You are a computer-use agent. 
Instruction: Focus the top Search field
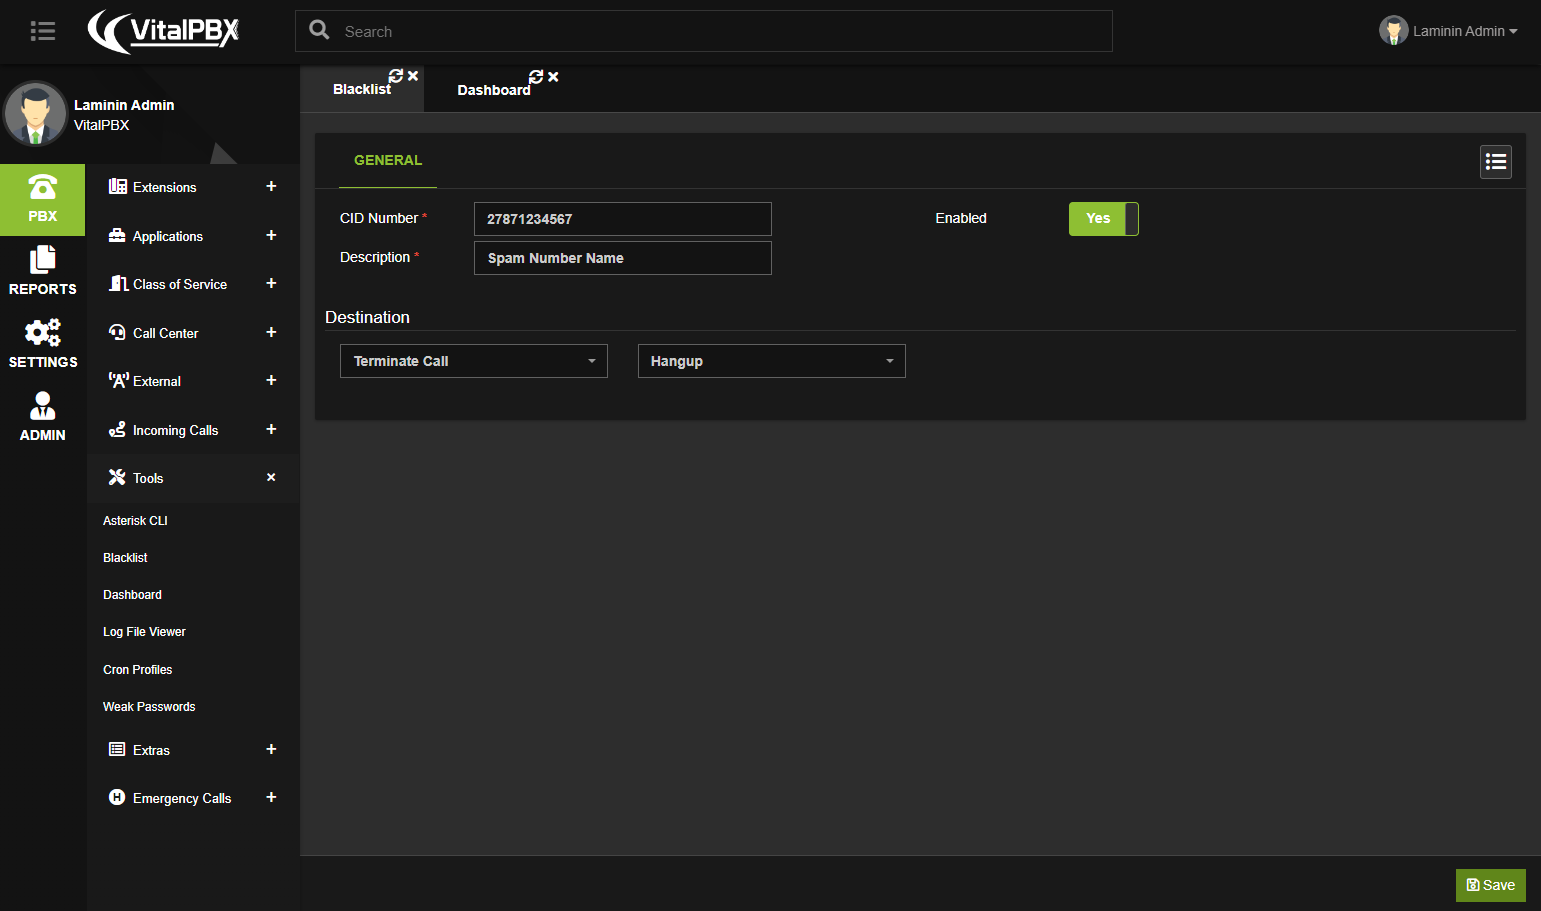pos(704,31)
